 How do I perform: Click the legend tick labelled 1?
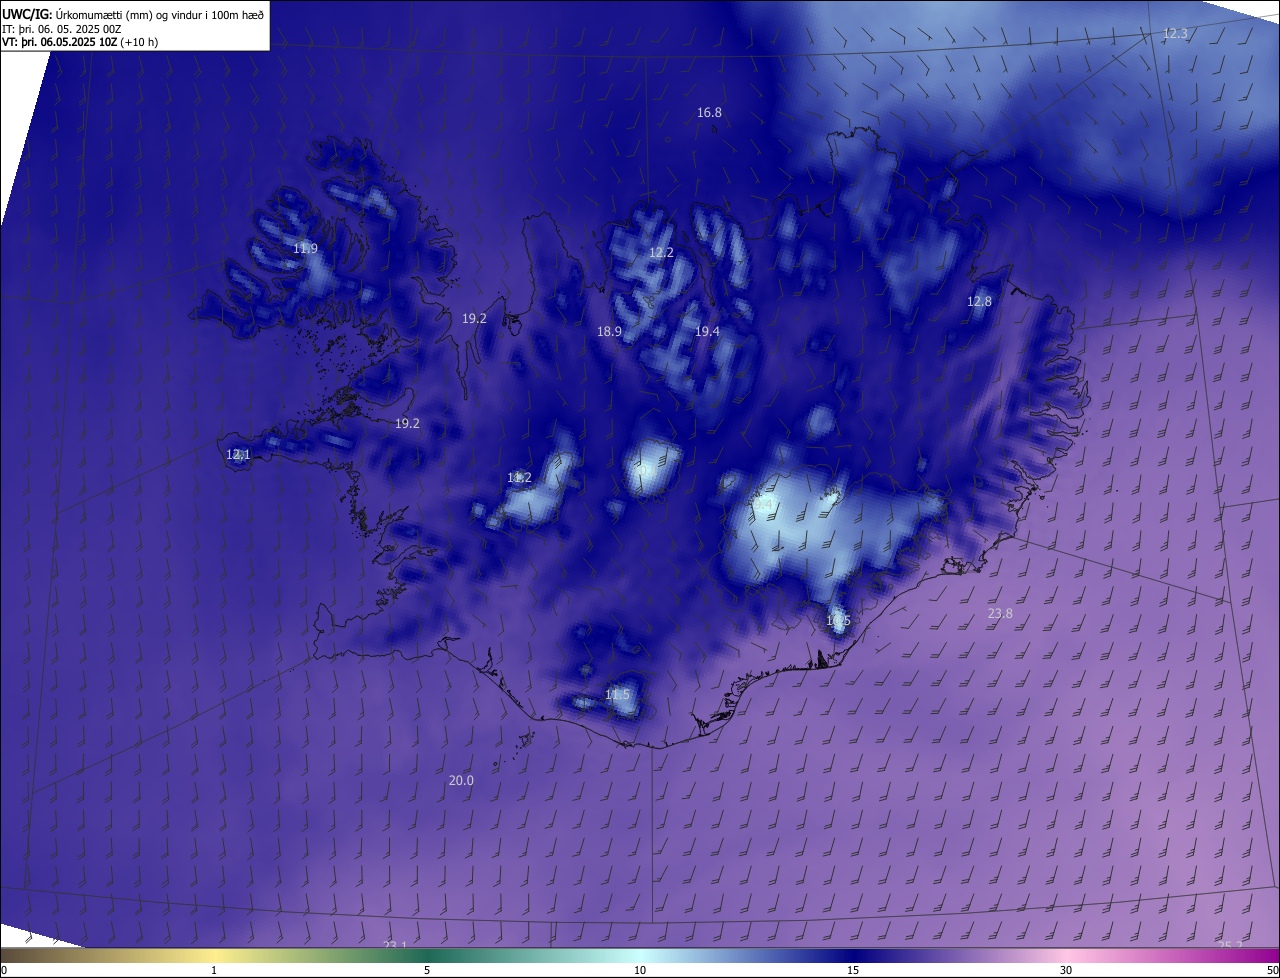click(214, 971)
